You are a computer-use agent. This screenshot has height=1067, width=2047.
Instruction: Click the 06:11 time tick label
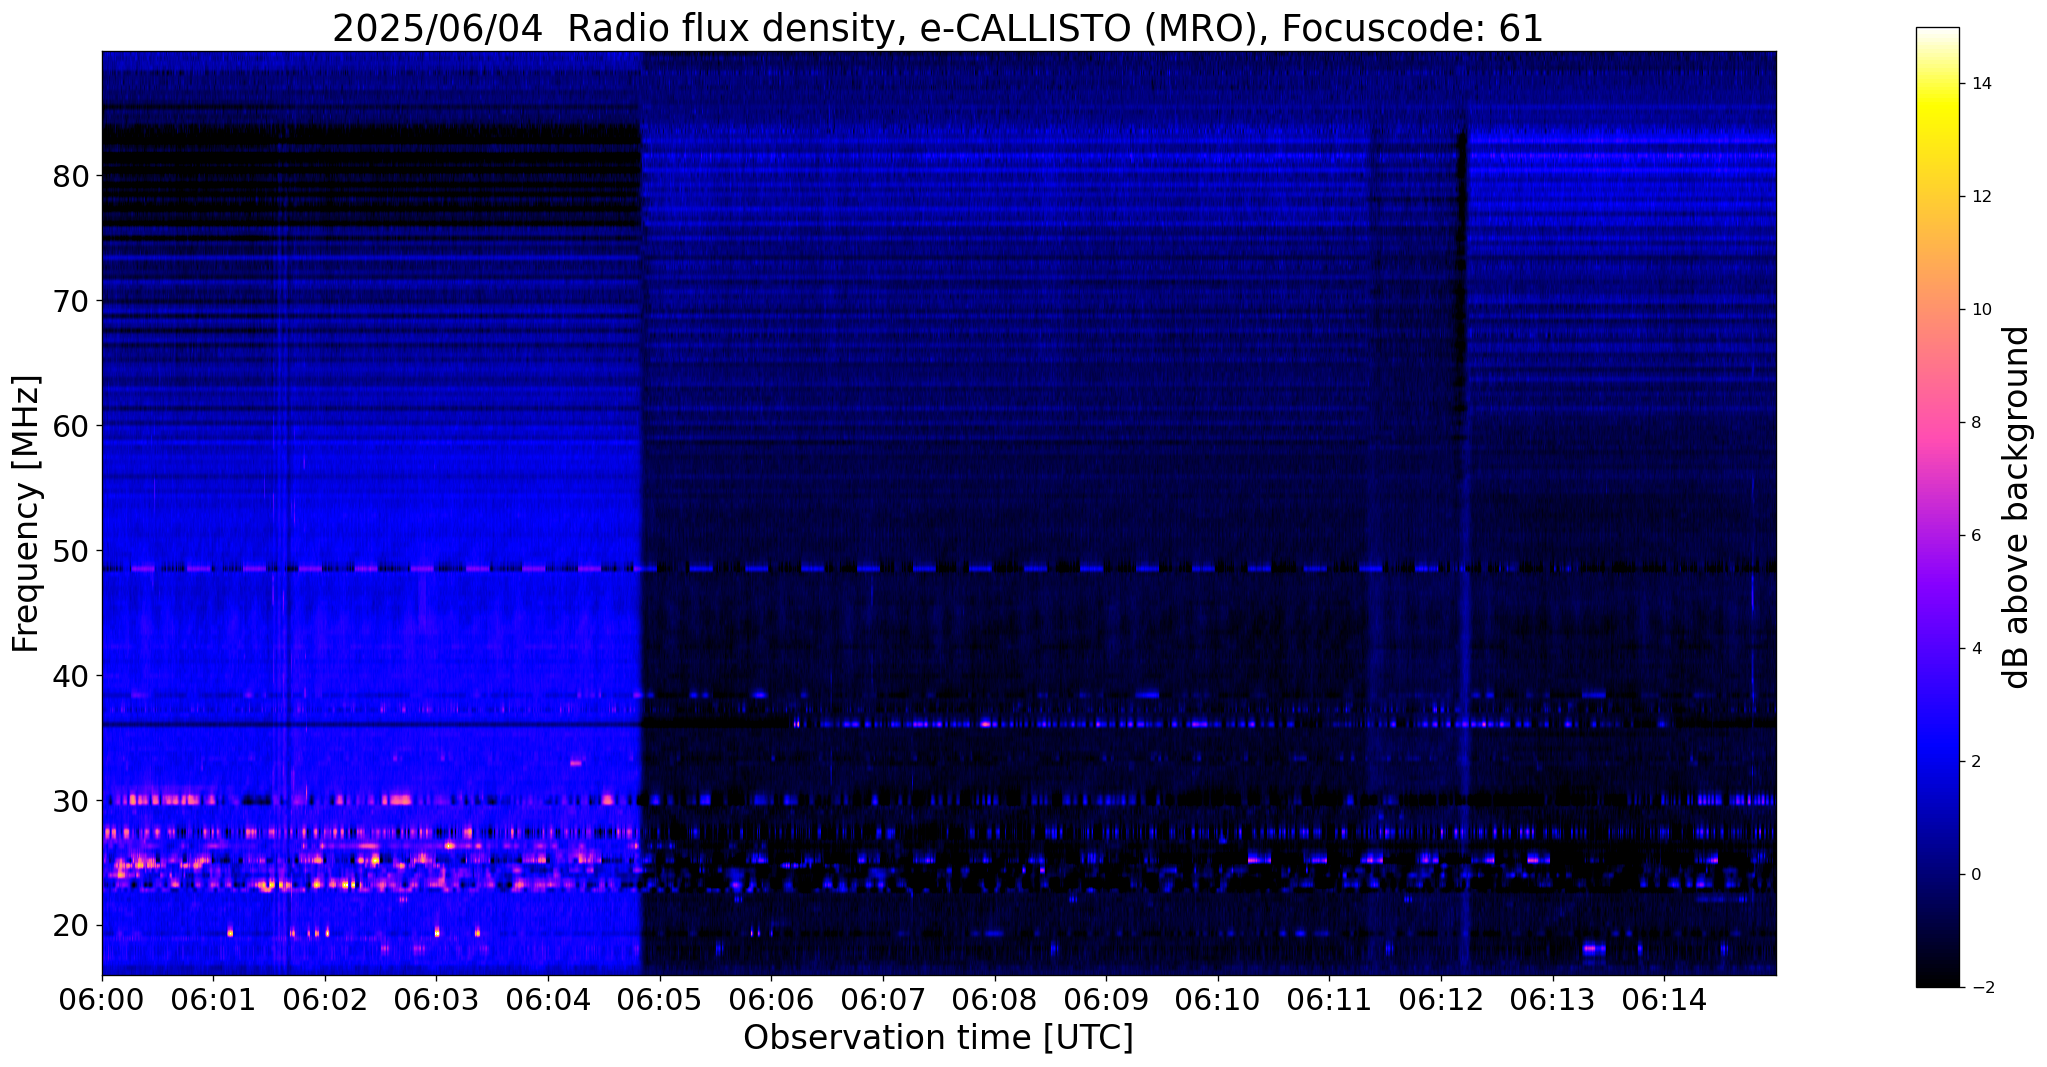click(1329, 999)
